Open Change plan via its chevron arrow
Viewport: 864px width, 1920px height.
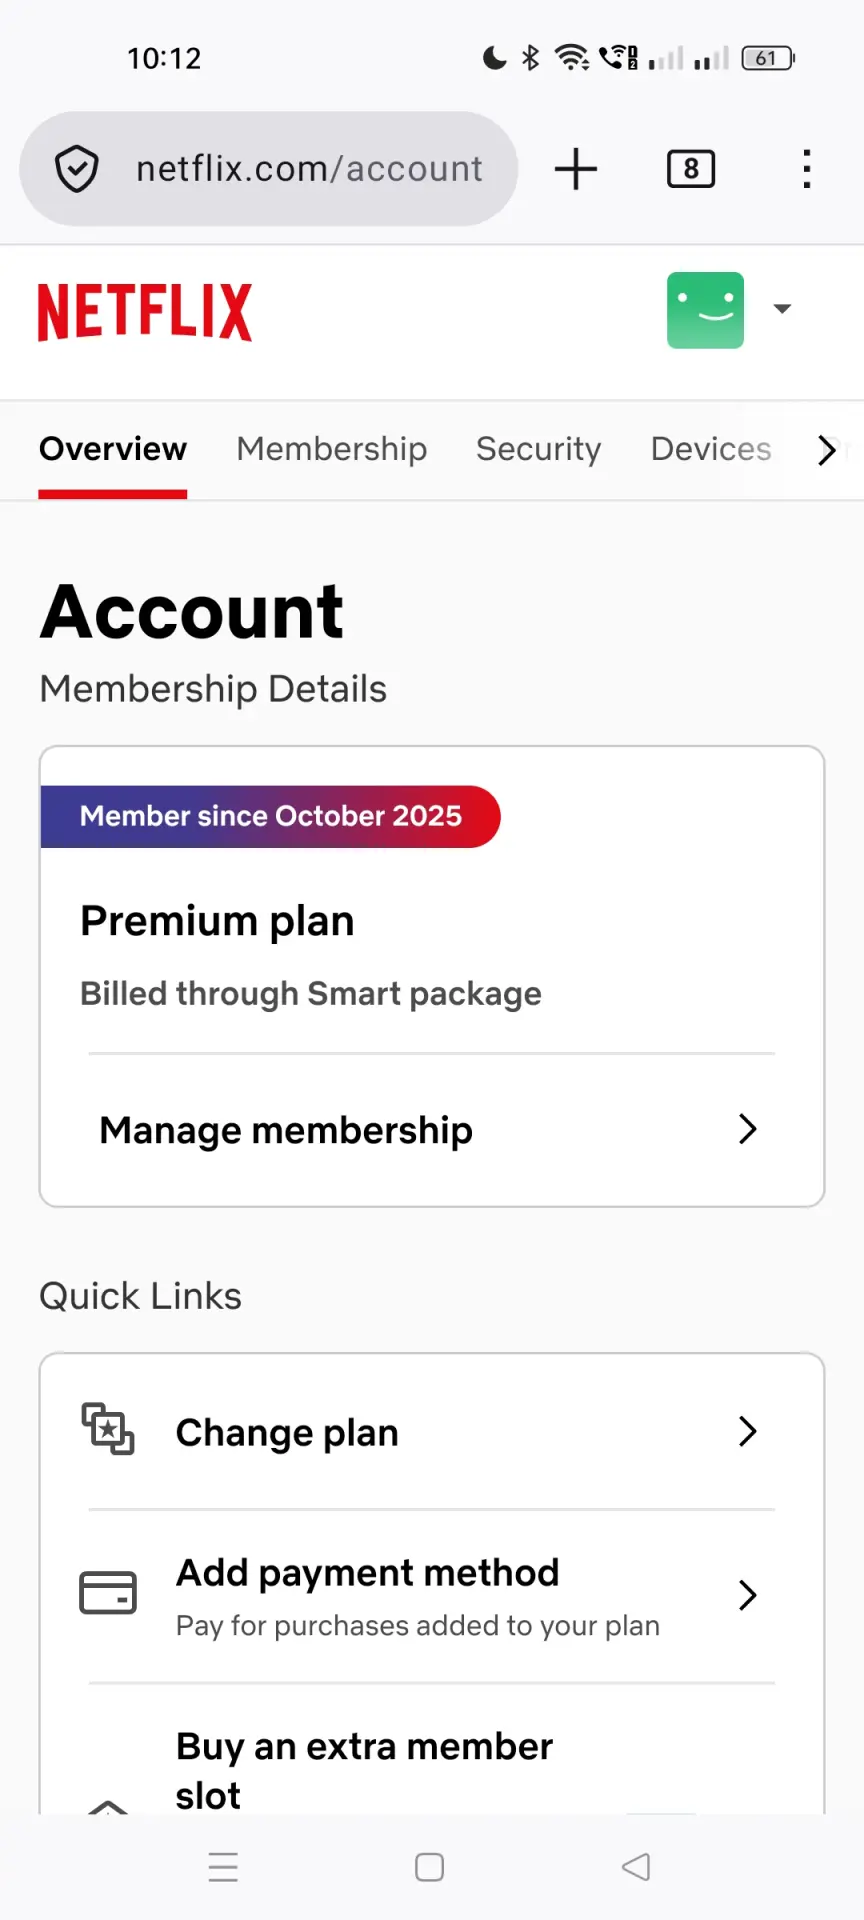click(747, 1431)
